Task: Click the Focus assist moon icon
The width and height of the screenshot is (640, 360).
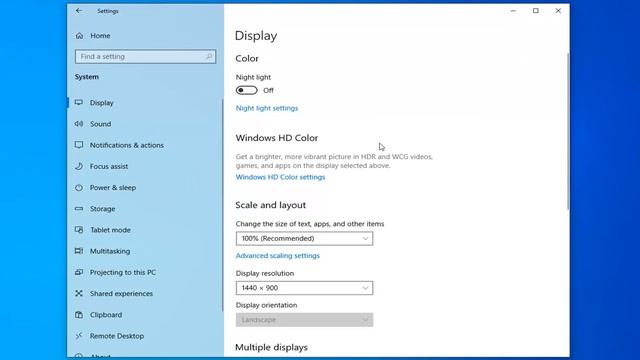Action: pyautogui.click(x=79, y=166)
